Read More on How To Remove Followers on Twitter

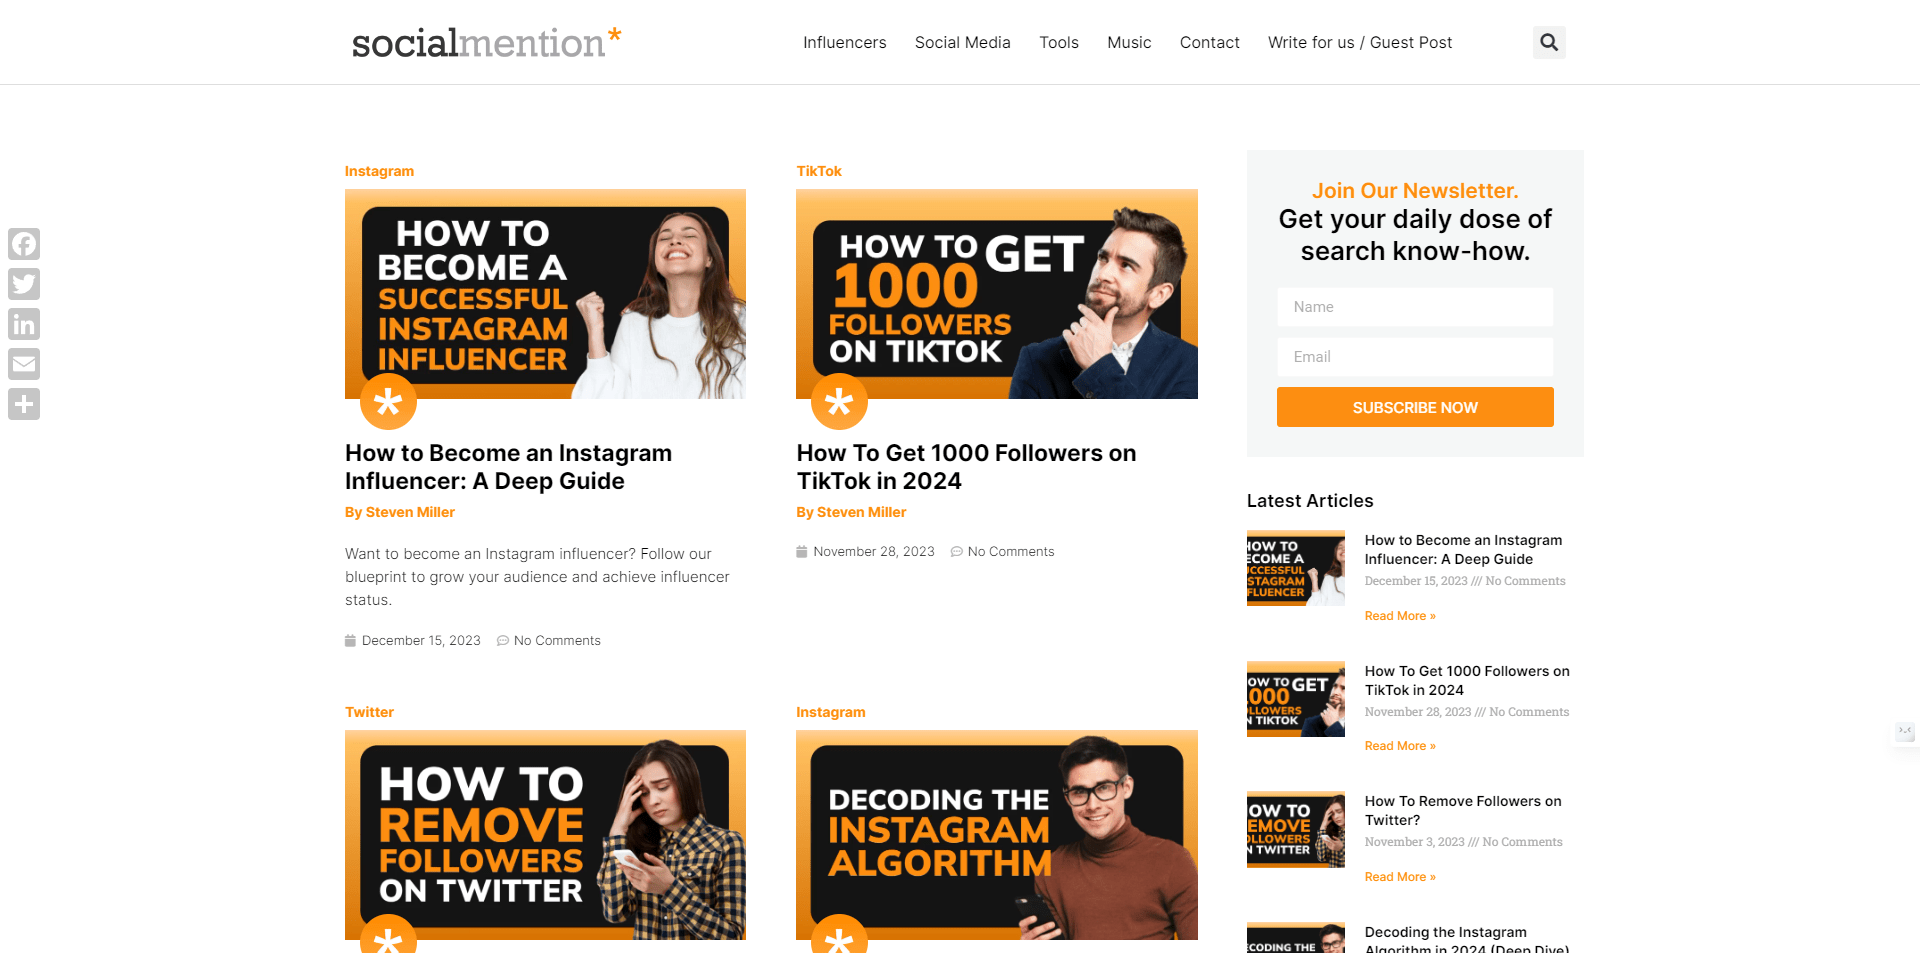1400,877
